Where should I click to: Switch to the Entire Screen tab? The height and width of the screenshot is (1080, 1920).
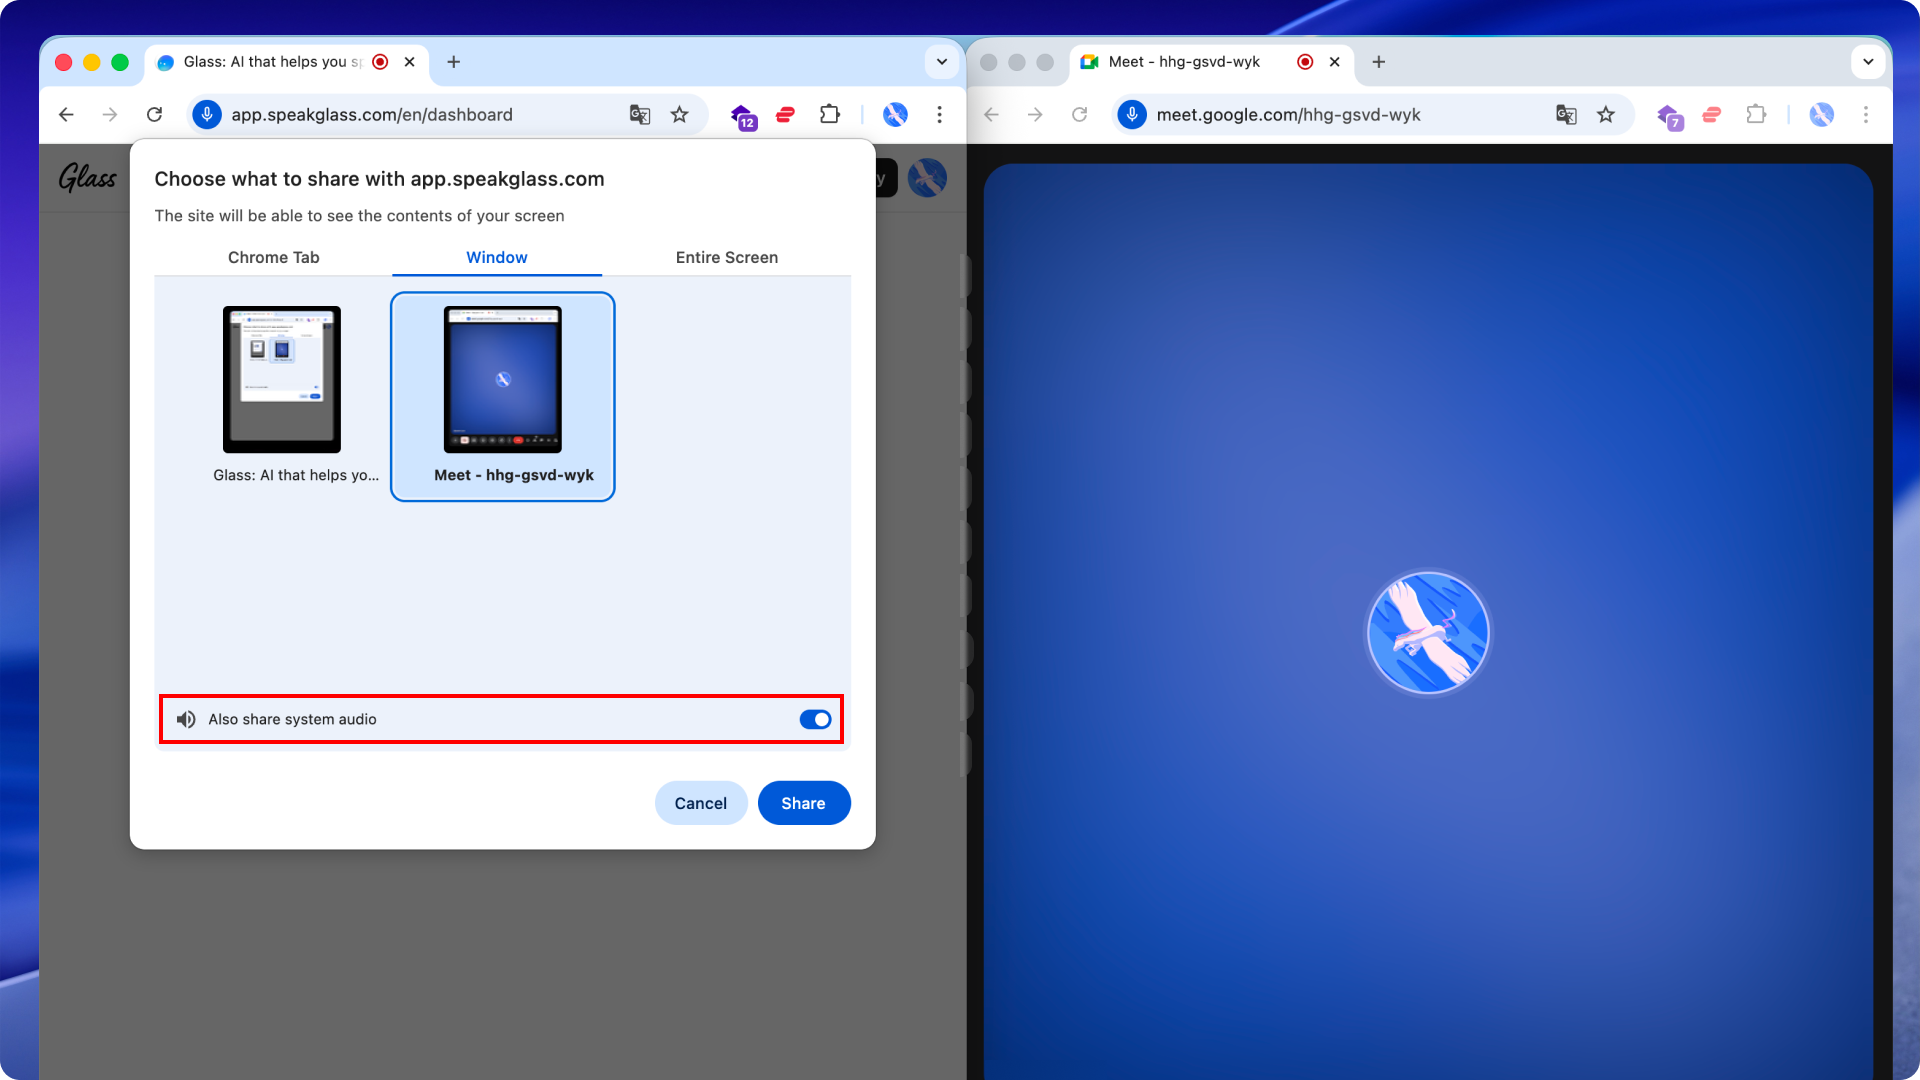(726, 257)
